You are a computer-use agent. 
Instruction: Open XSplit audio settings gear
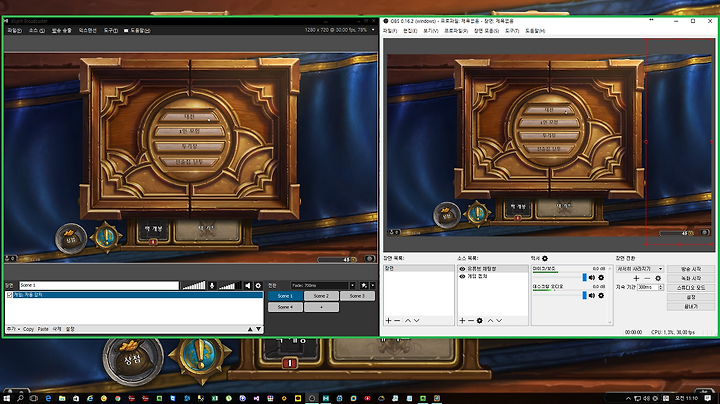(258, 286)
